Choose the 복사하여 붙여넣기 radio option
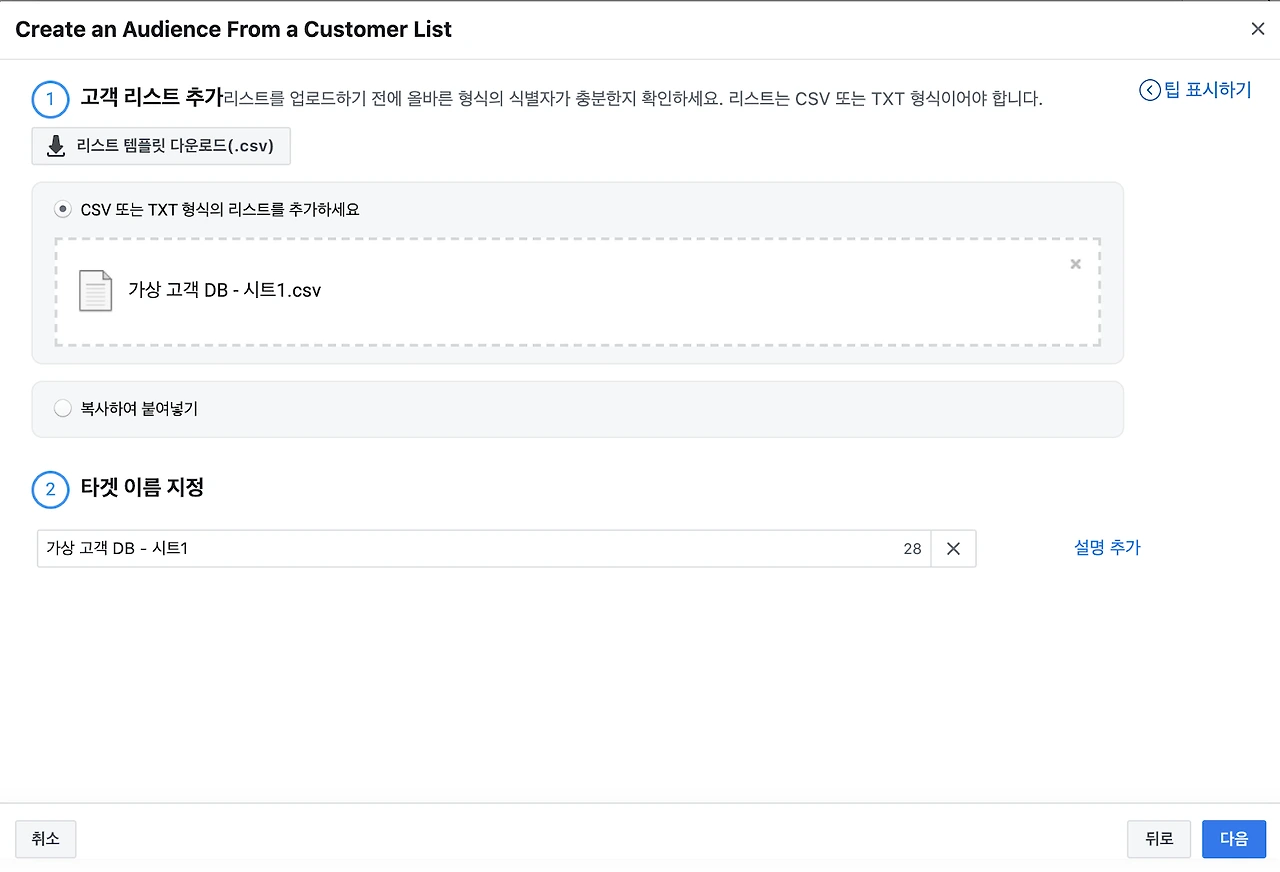The image size is (1280, 872). pyautogui.click(x=63, y=408)
